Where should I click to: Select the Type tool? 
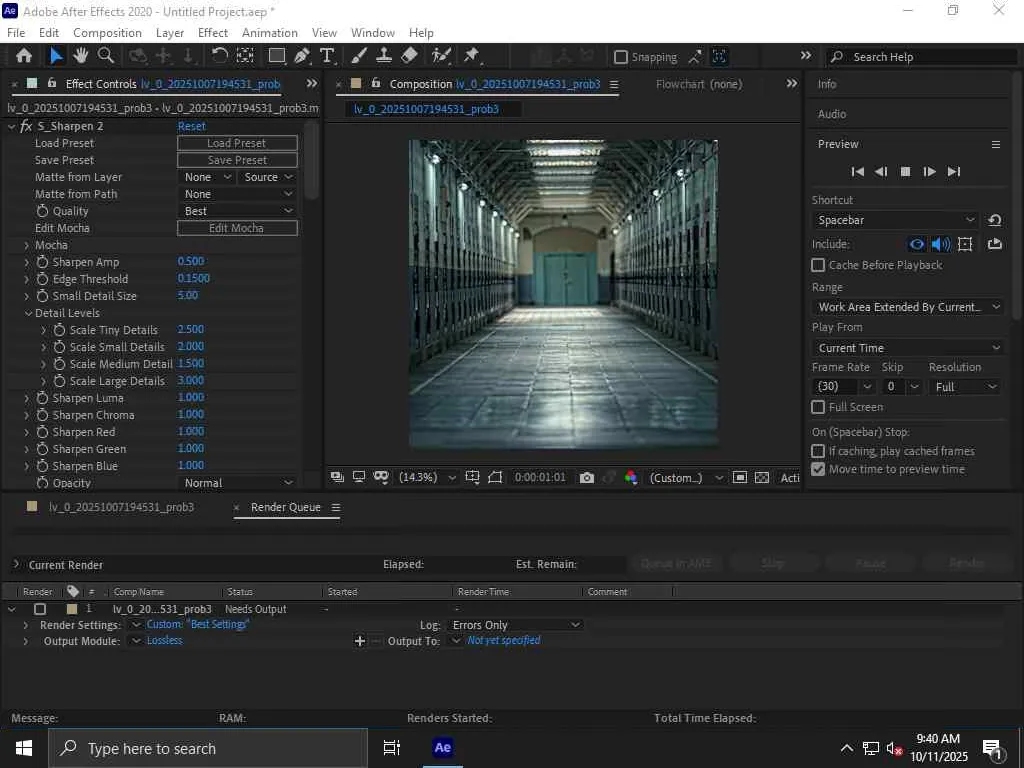click(326, 56)
